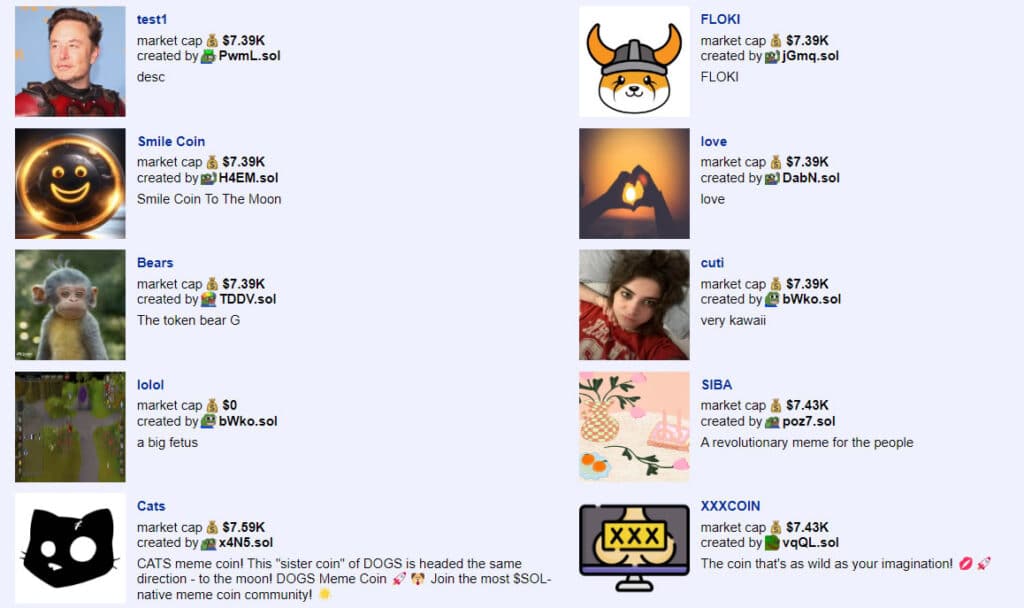This screenshot has width=1024, height=608.
Task: Open the lolol coin title link
Action: click(x=150, y=385)
